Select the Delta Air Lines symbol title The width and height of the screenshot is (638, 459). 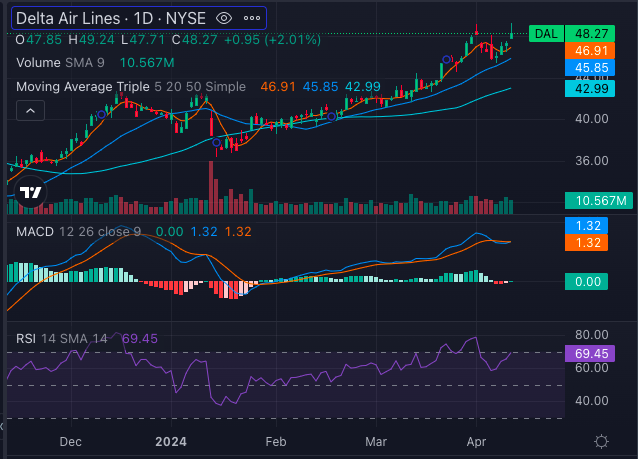tap(111, 18)
